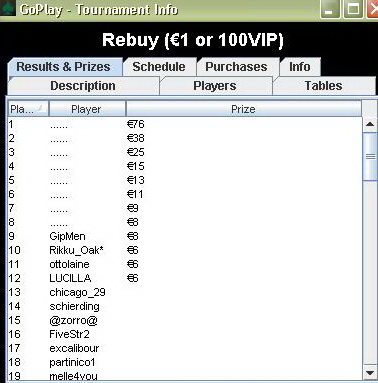Sort by the Prize column header
Image resolution: width=378 pixels, height=383 pixels.
243,109
